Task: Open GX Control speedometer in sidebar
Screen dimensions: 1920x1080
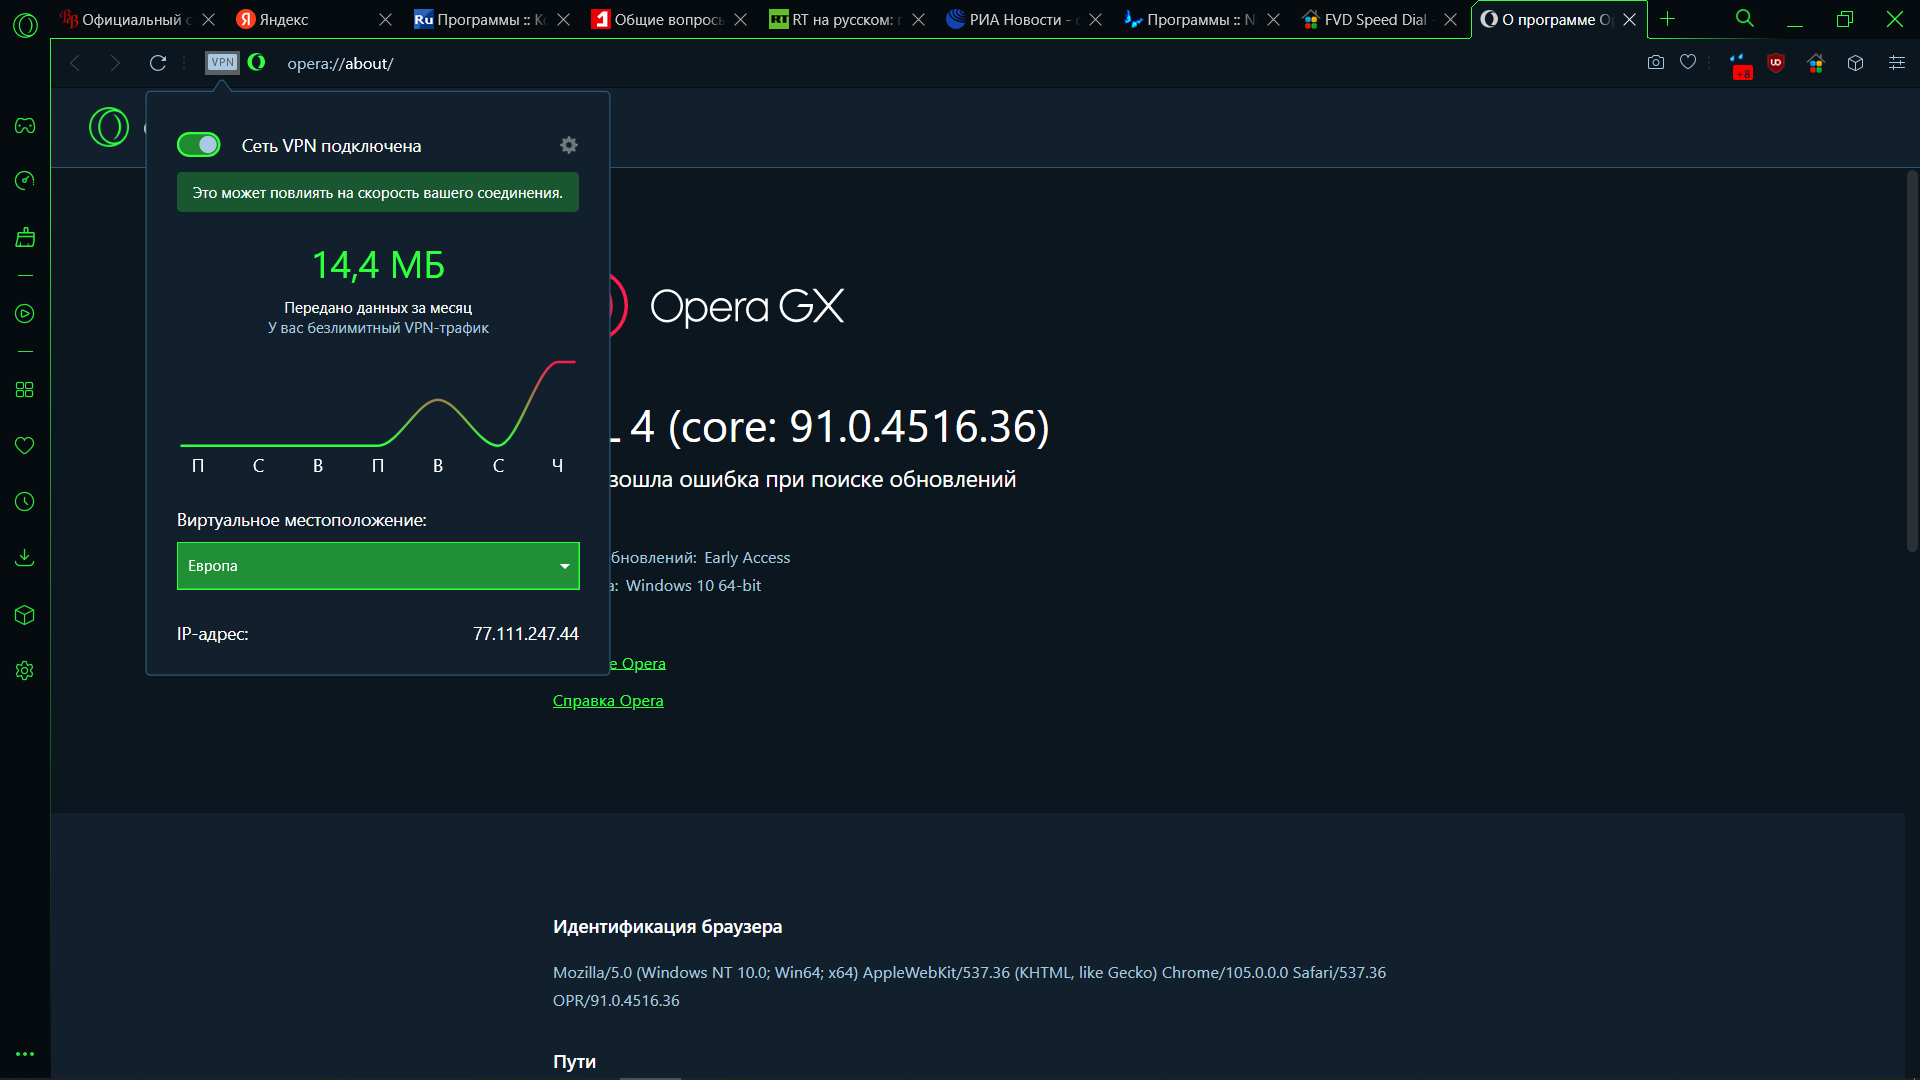Action: [x=25, y=180]
